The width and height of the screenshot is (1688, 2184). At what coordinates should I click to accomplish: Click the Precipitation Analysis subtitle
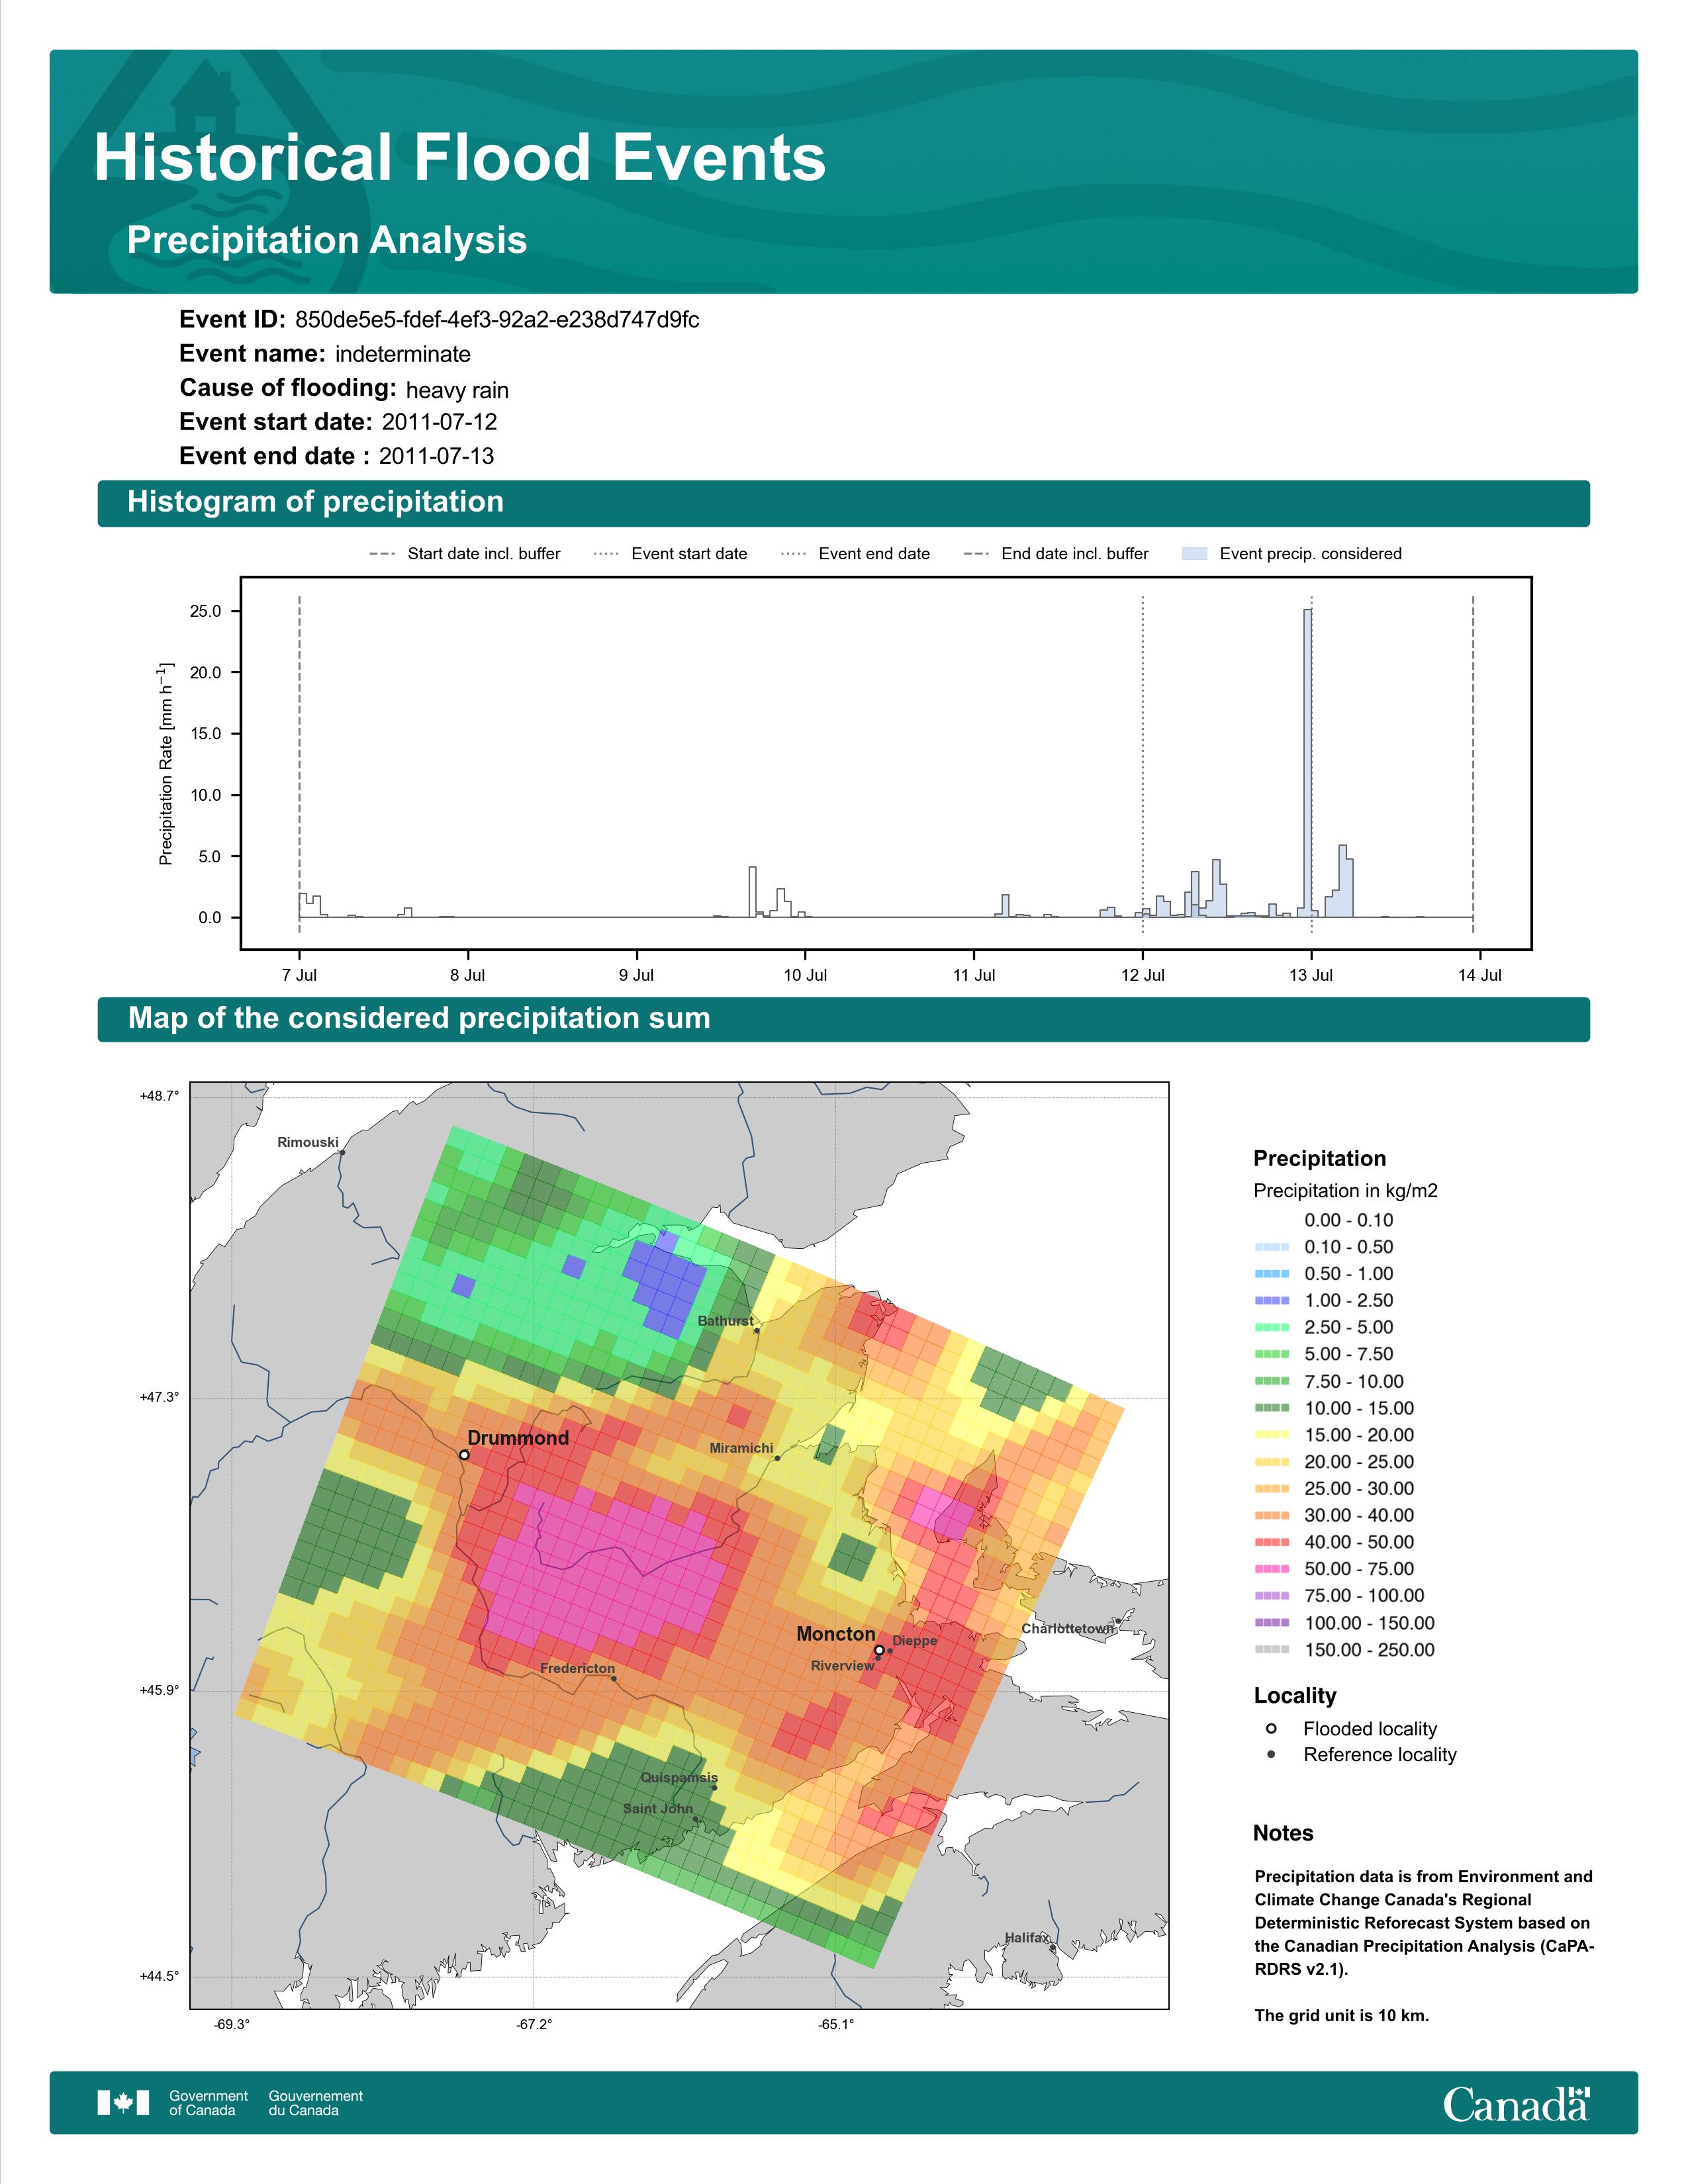(x=327, y=240)
